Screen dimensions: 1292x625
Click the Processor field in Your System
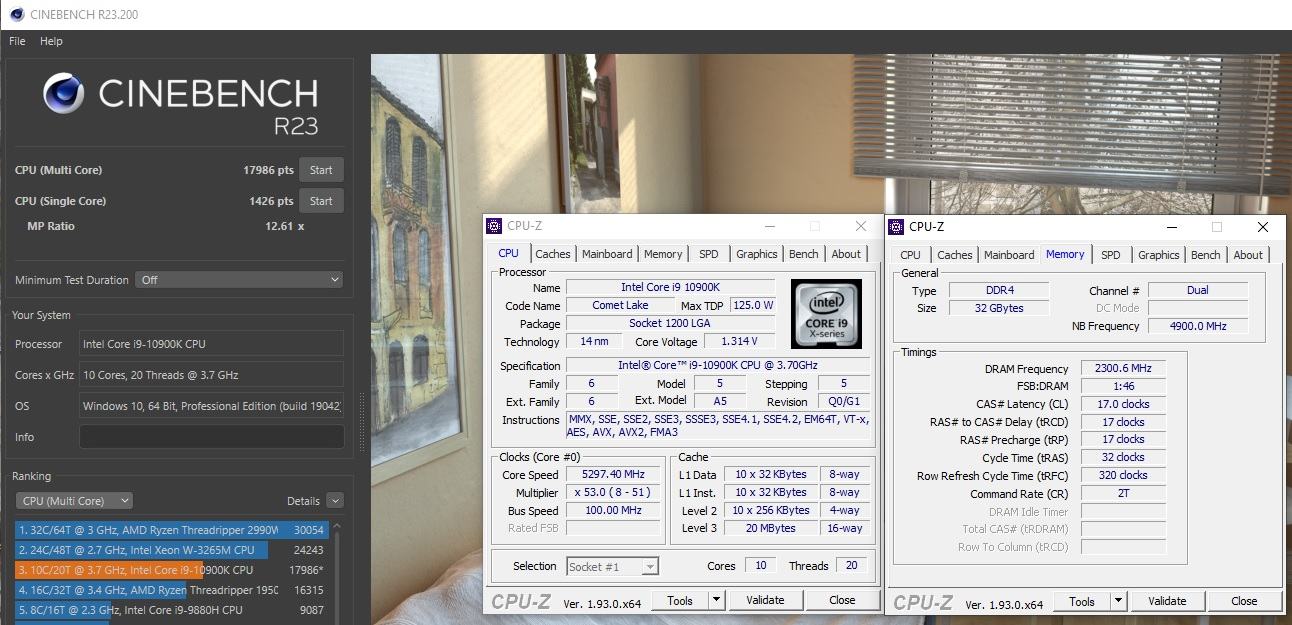pyautogui.click(x=211, y=344)
